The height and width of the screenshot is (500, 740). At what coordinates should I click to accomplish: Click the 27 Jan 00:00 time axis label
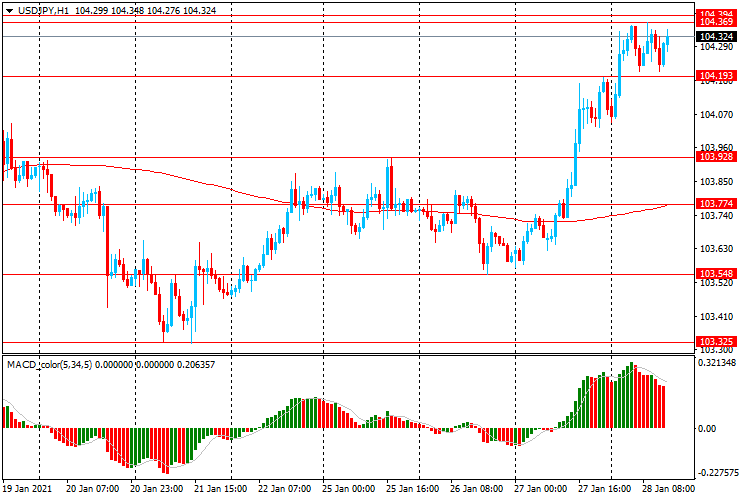[540, 488]
